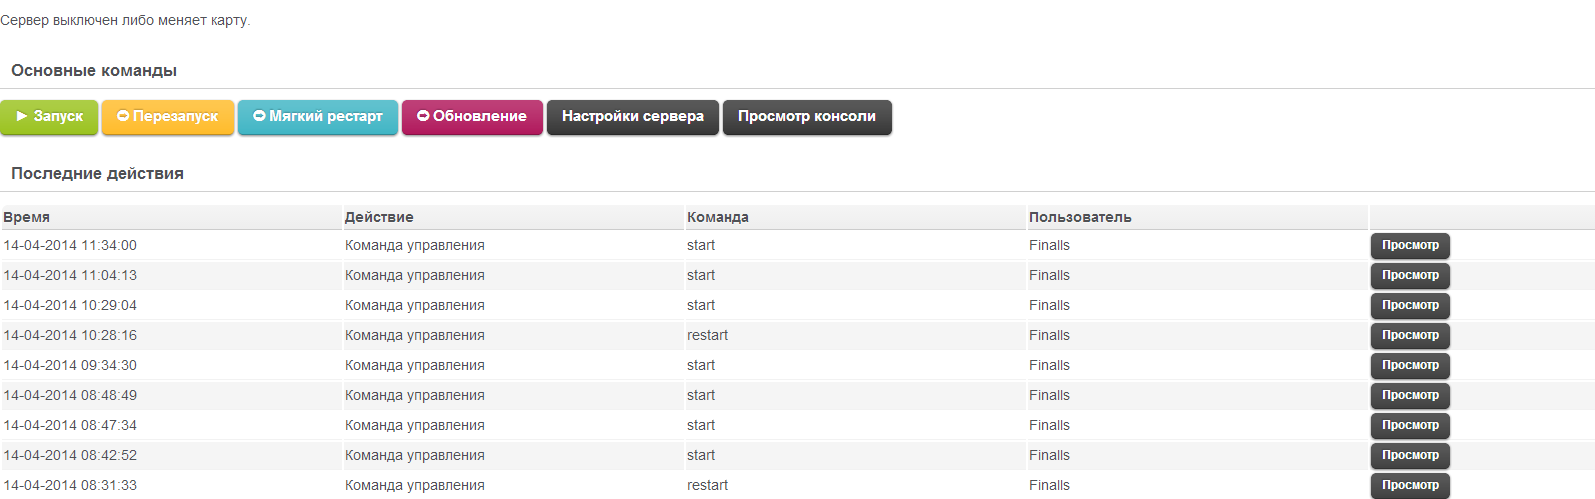Open the 08:47:34 action via Просмотр
This screenshot has height=499, width=1595.
pos(1410,426)
